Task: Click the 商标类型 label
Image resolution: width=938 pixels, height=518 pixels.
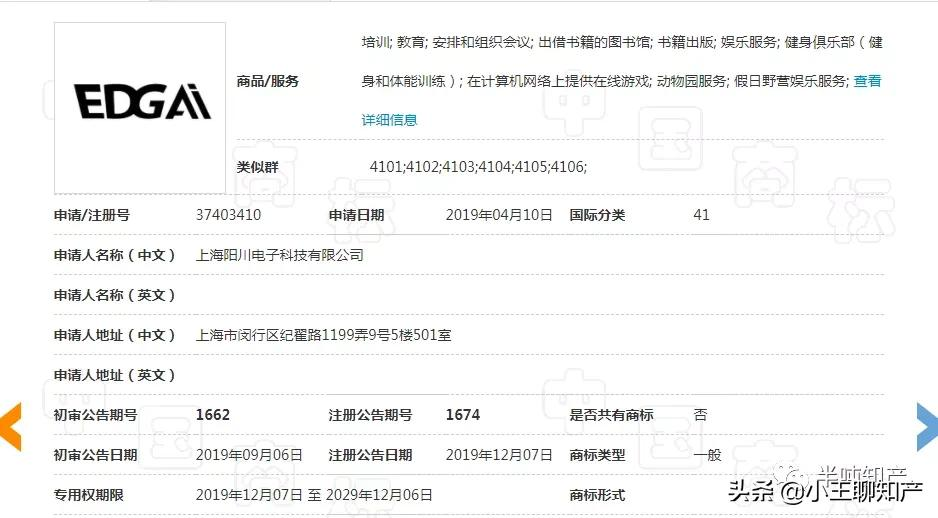Action: (597, 455)
